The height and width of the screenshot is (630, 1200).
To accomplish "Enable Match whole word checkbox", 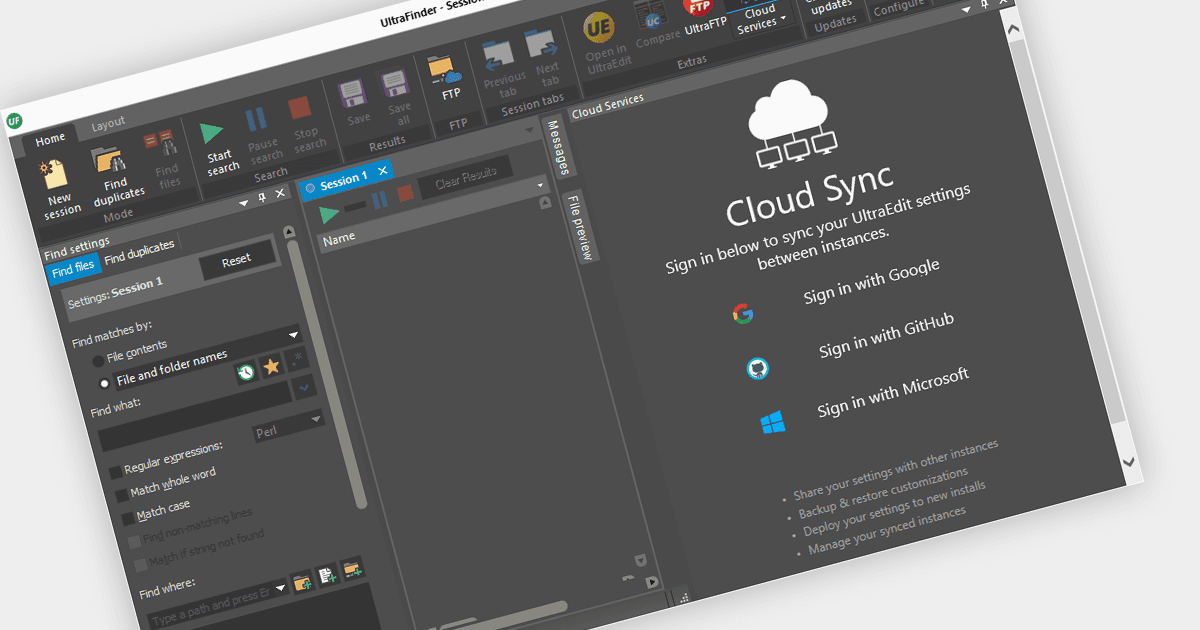I will tap(121, 494).
